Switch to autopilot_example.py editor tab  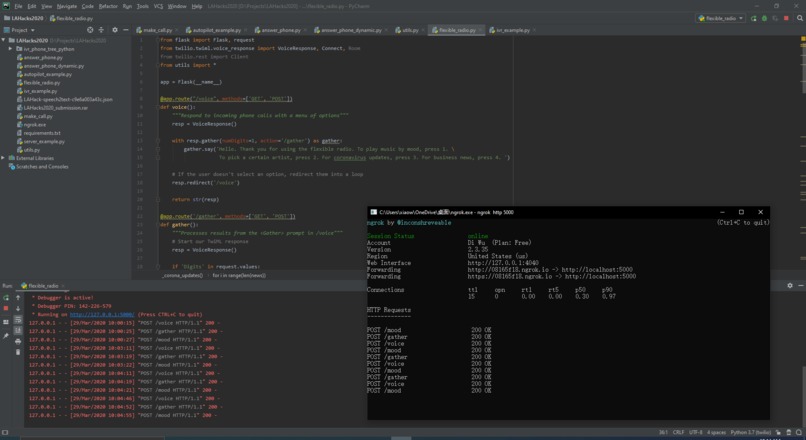(216, 30)
